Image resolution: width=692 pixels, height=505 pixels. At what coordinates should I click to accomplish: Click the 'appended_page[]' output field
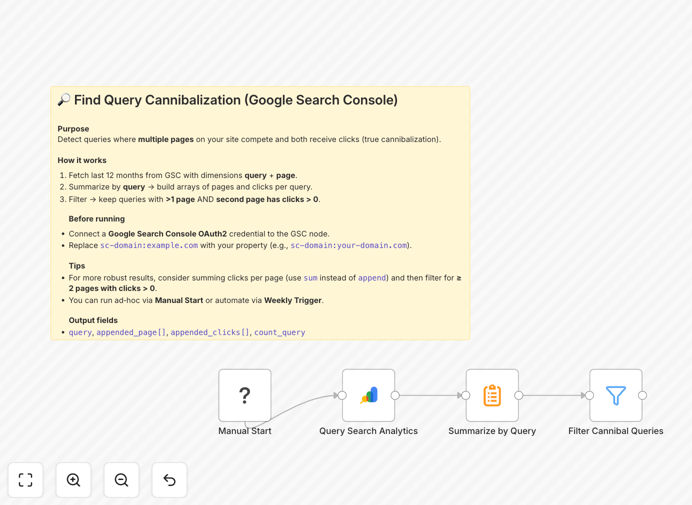tap(132, 332)
